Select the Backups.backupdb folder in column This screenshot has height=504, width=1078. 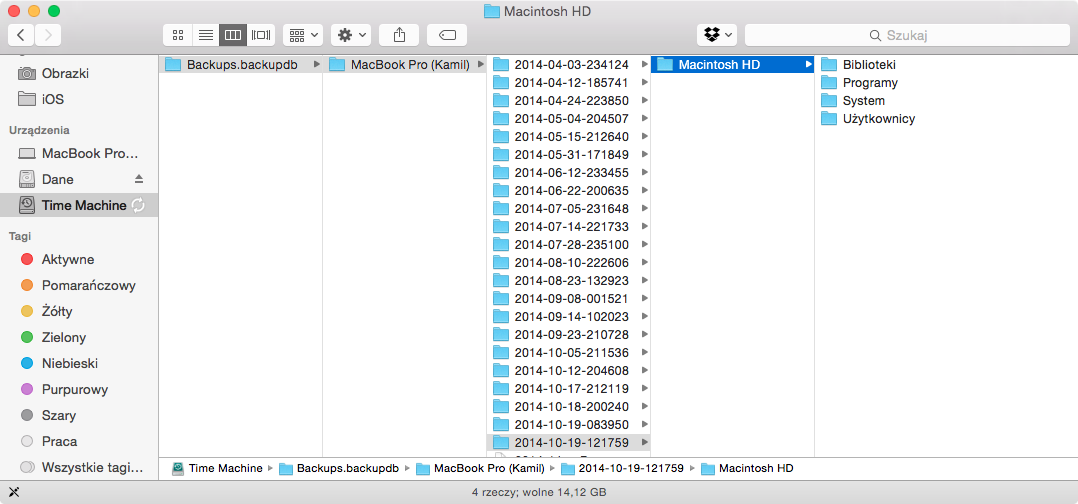click(241, 65)
